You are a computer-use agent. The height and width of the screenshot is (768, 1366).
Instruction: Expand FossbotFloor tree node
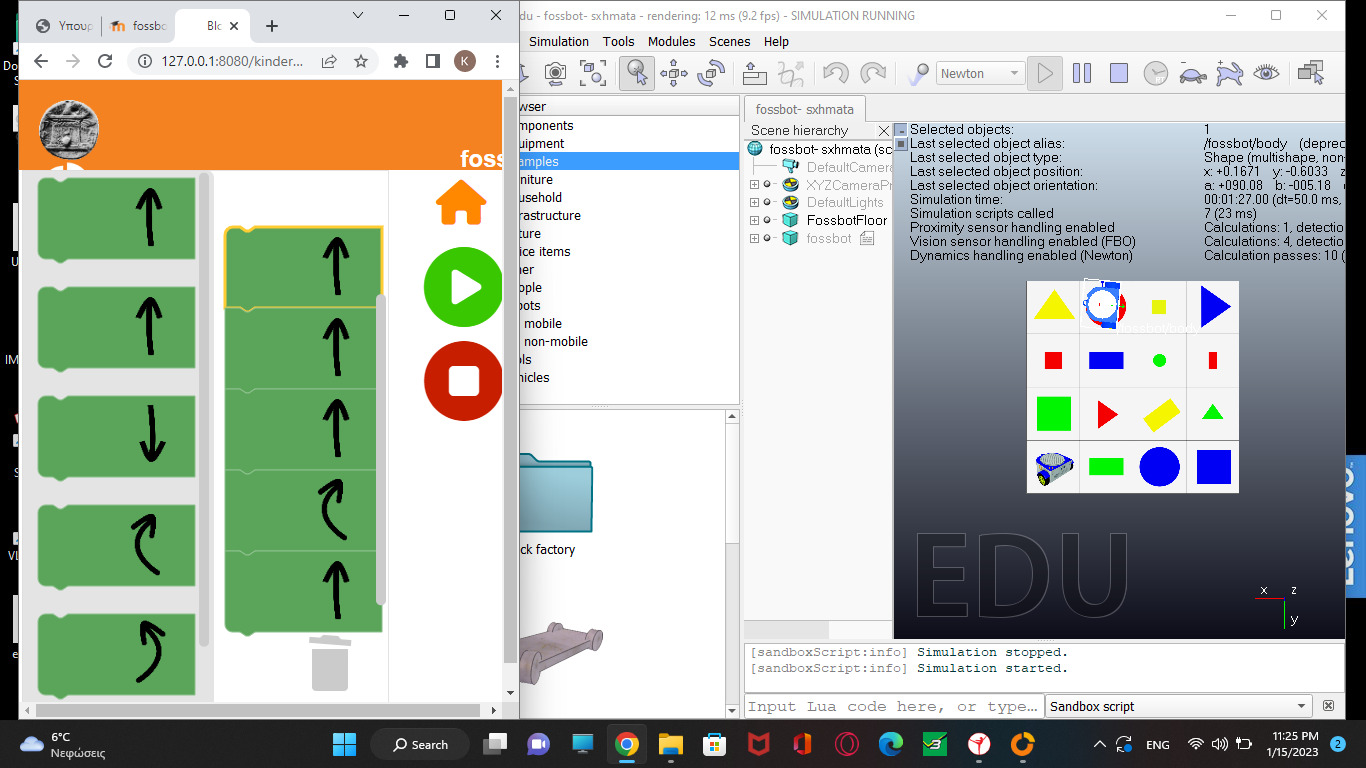click(x=754, y=220)
